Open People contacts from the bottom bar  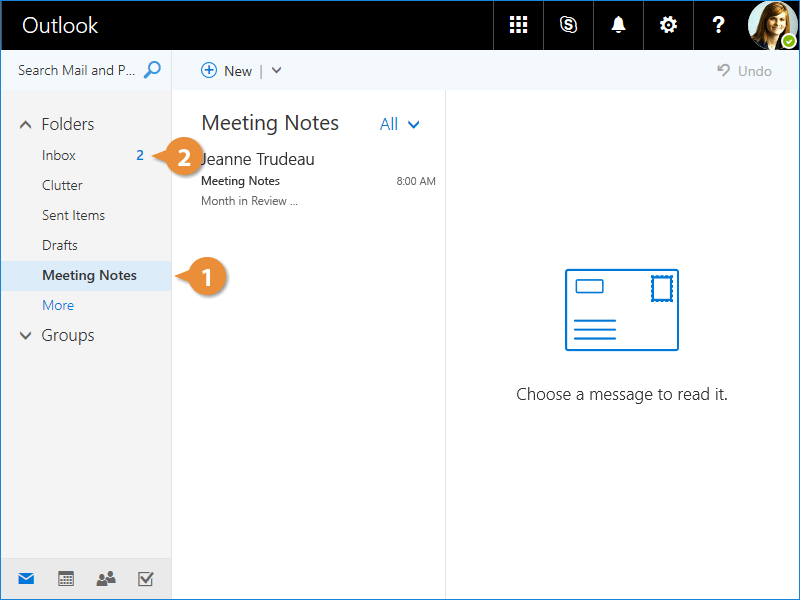pos(105,578)
